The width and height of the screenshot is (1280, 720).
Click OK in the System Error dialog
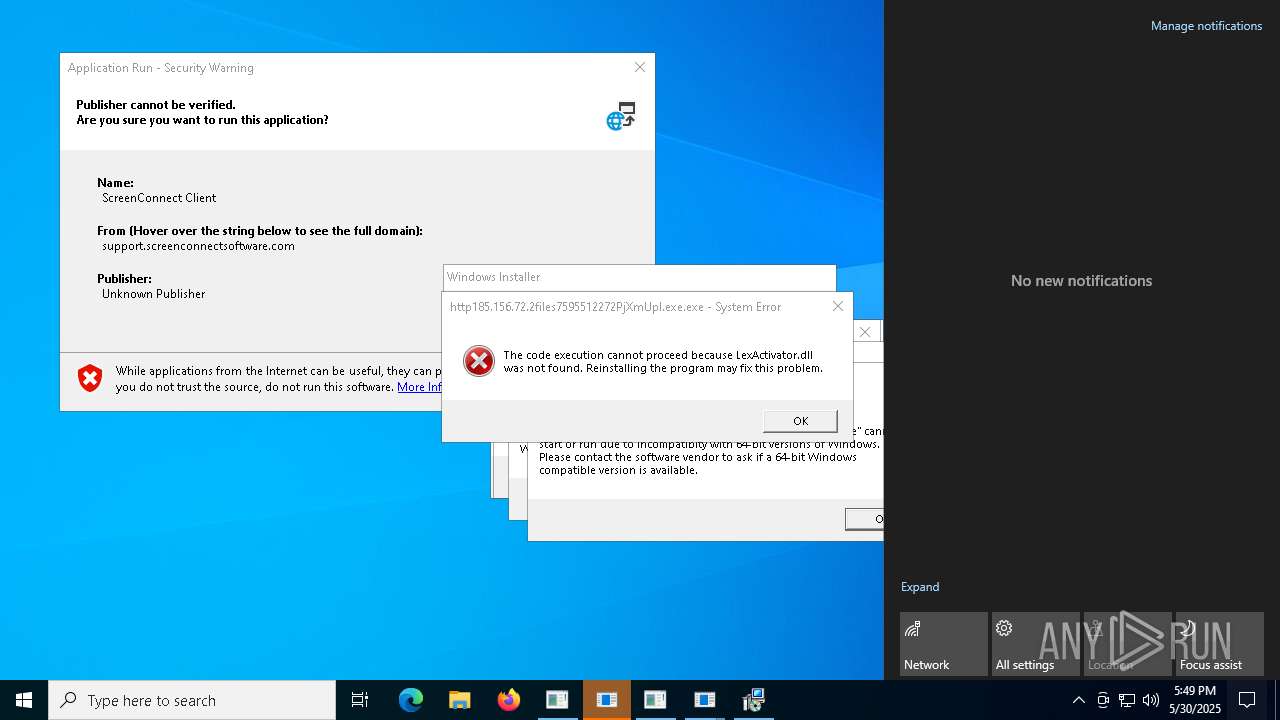(800, 421)
